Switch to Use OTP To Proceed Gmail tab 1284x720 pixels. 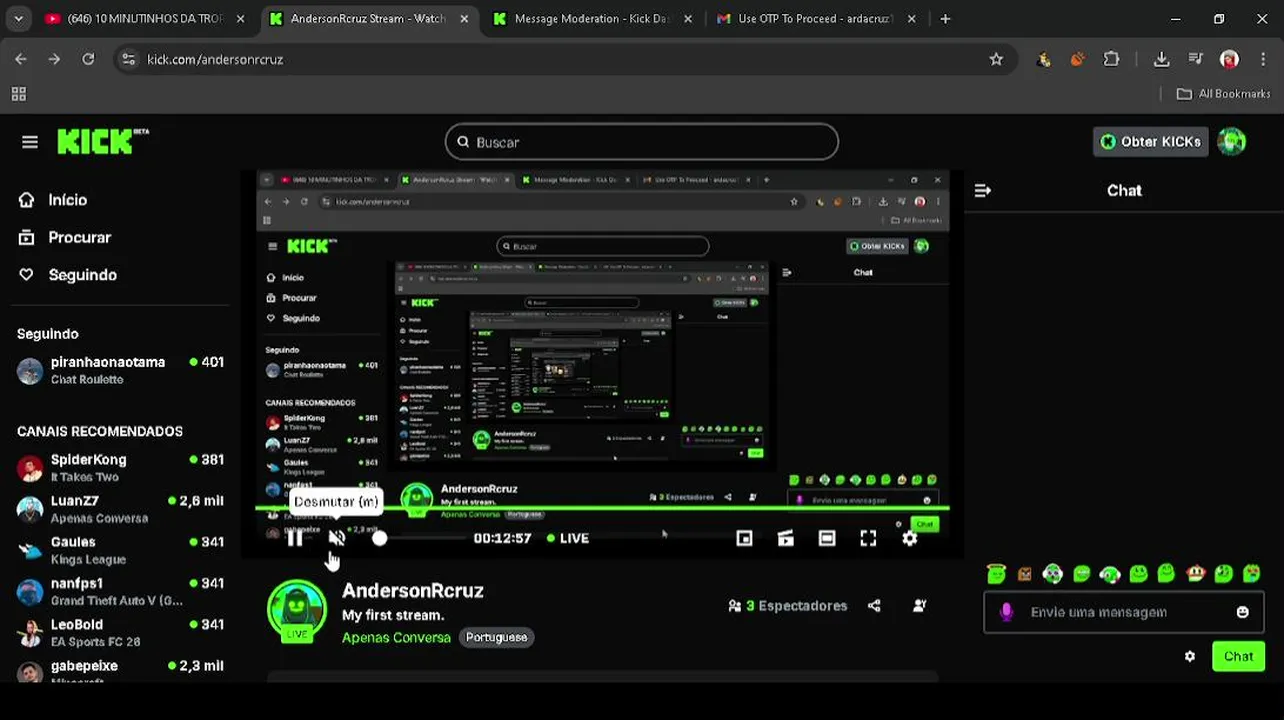(816, 19)
